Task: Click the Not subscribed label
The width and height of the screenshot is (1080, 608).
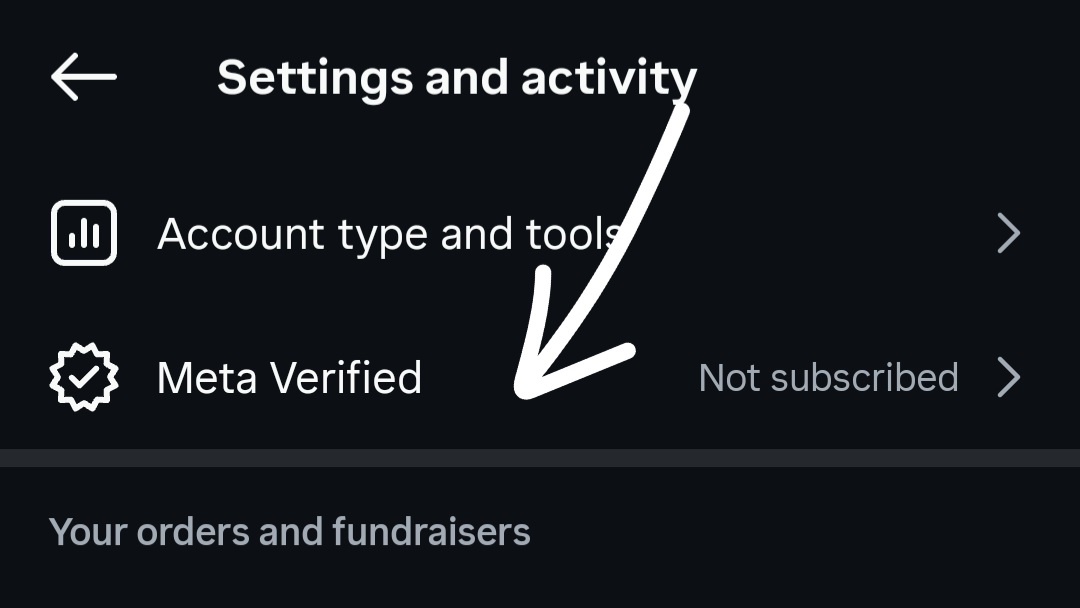Action: tap(828, 377)
